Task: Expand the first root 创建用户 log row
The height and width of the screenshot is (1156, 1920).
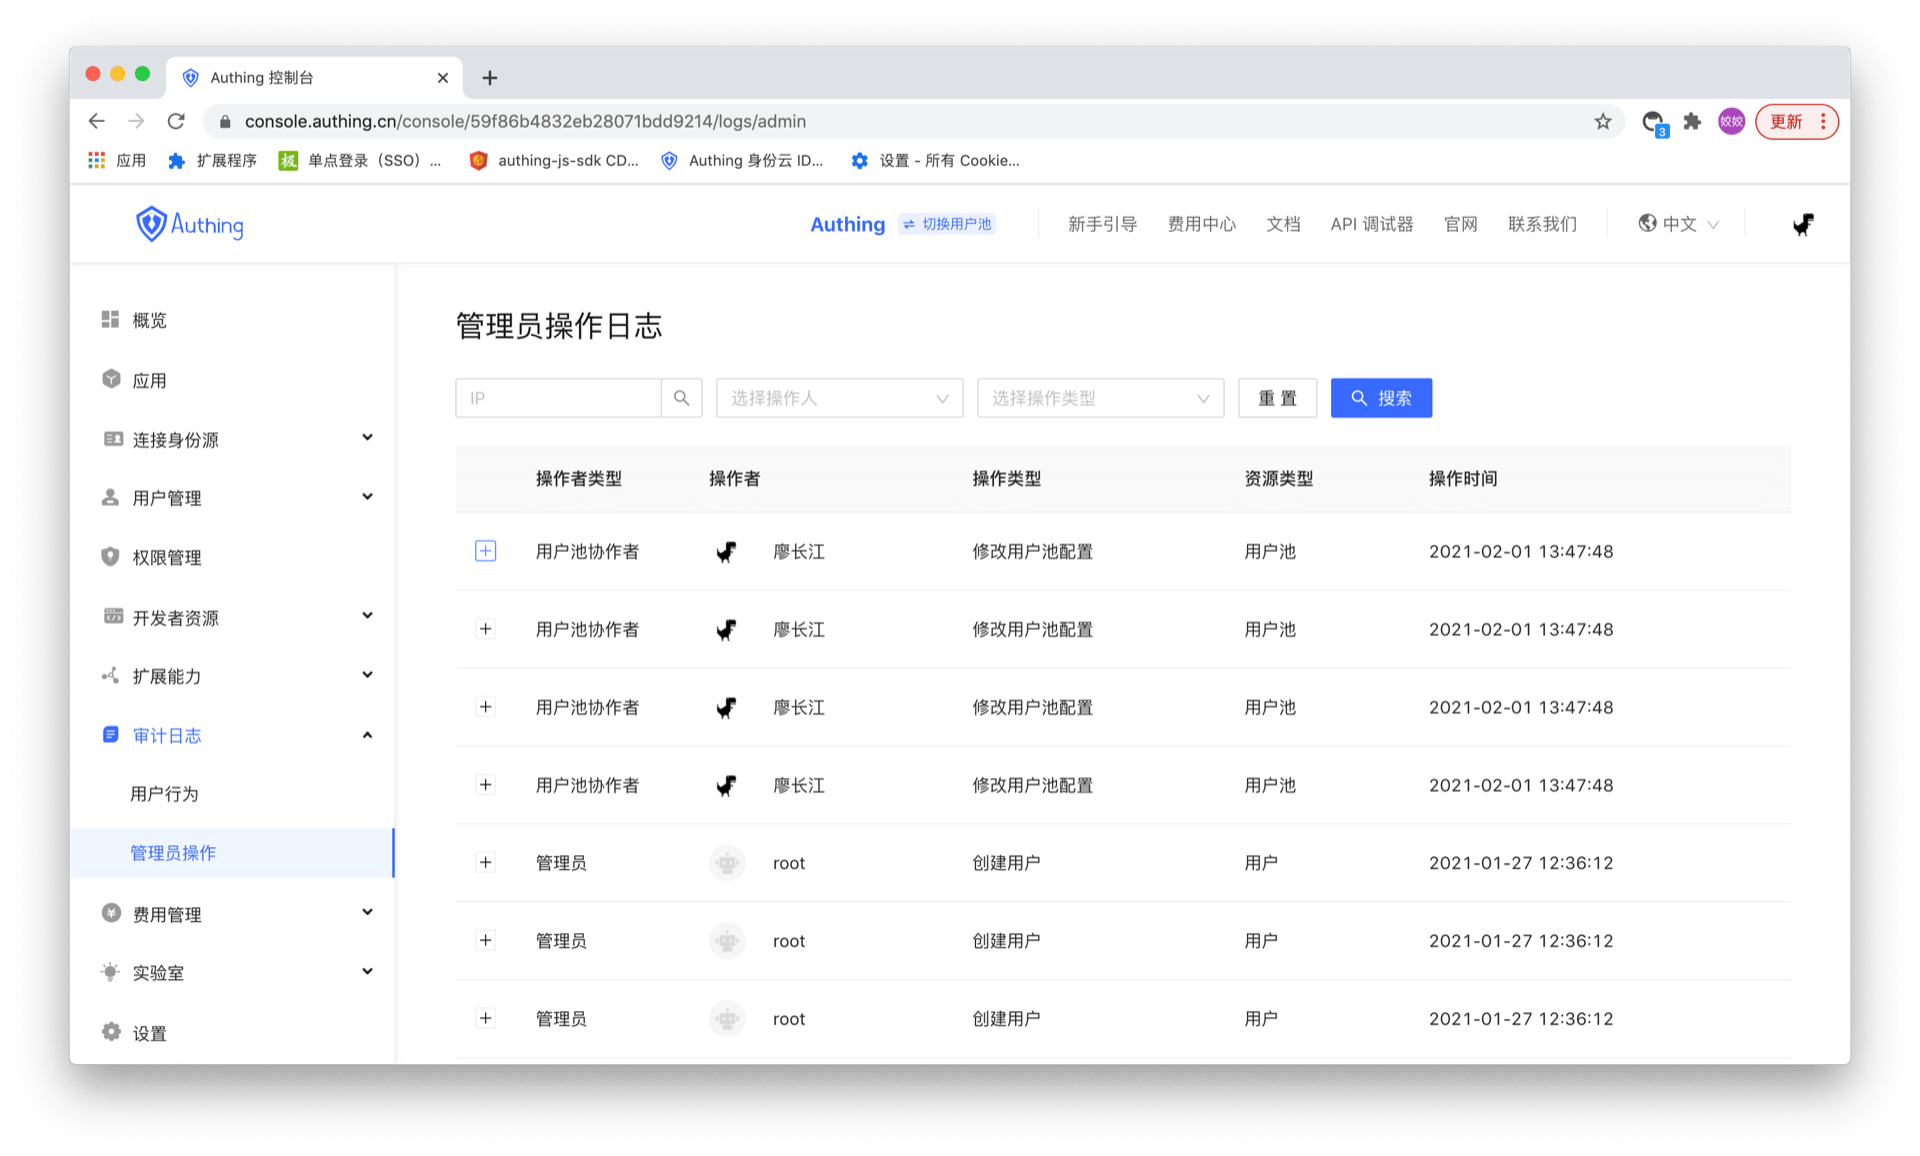Action: (x=485, y=863)
